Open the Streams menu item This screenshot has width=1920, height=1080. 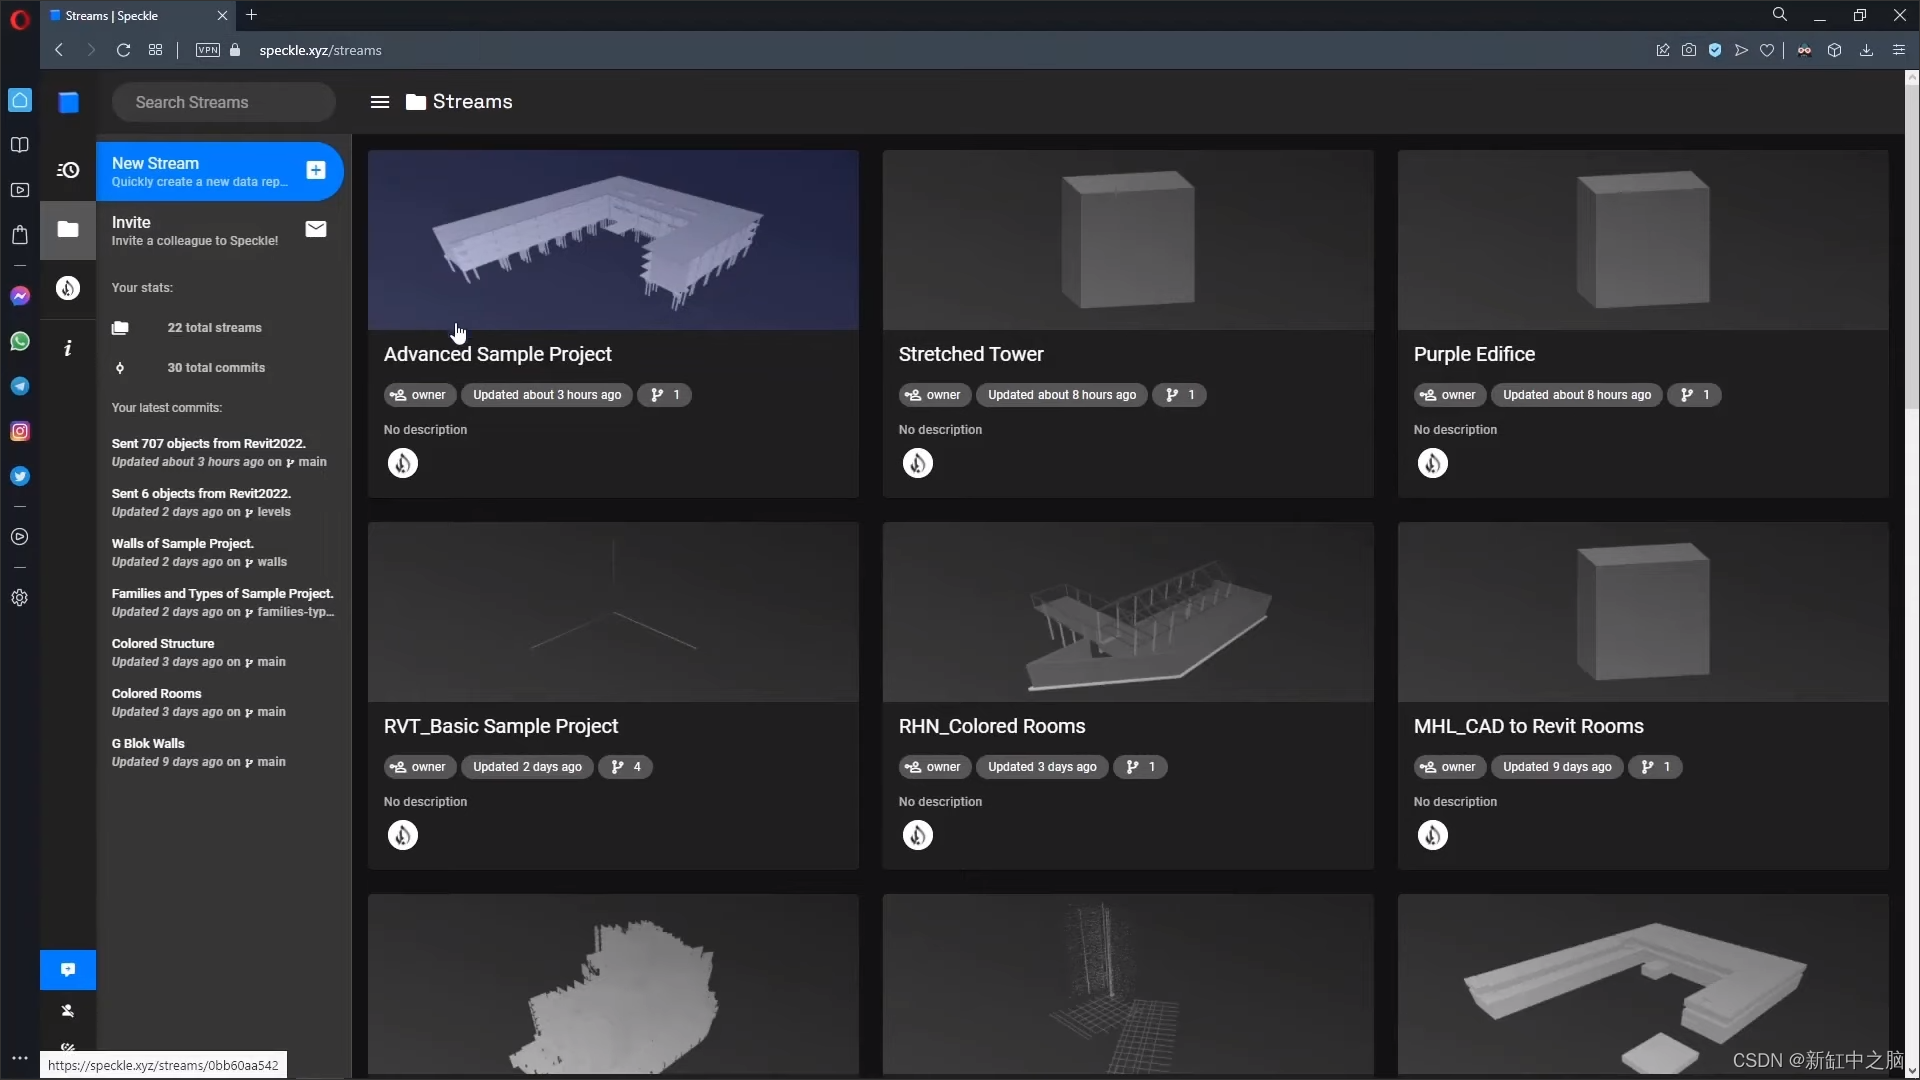pos(67,229)
